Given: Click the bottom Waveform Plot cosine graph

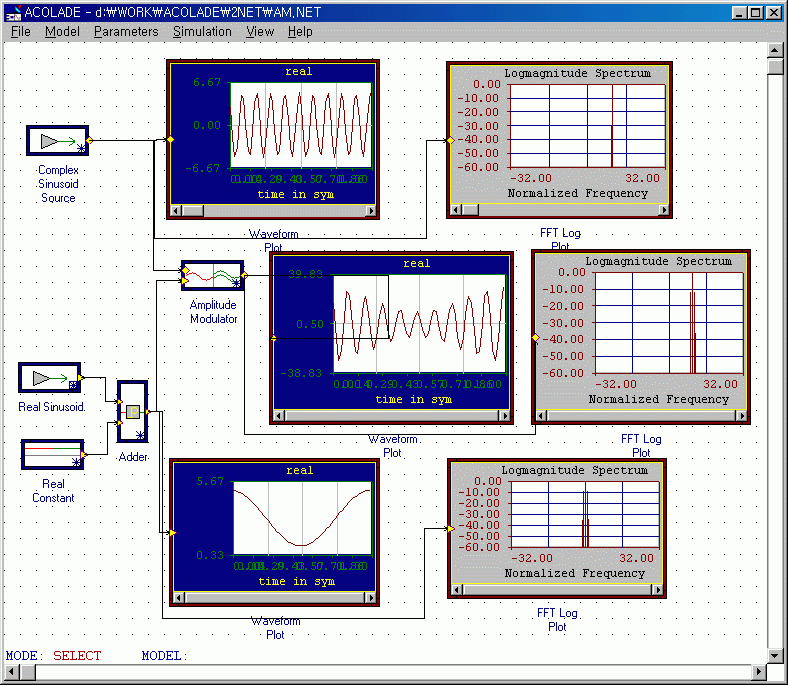Looking at the screenshot, I should pos(303,518).
